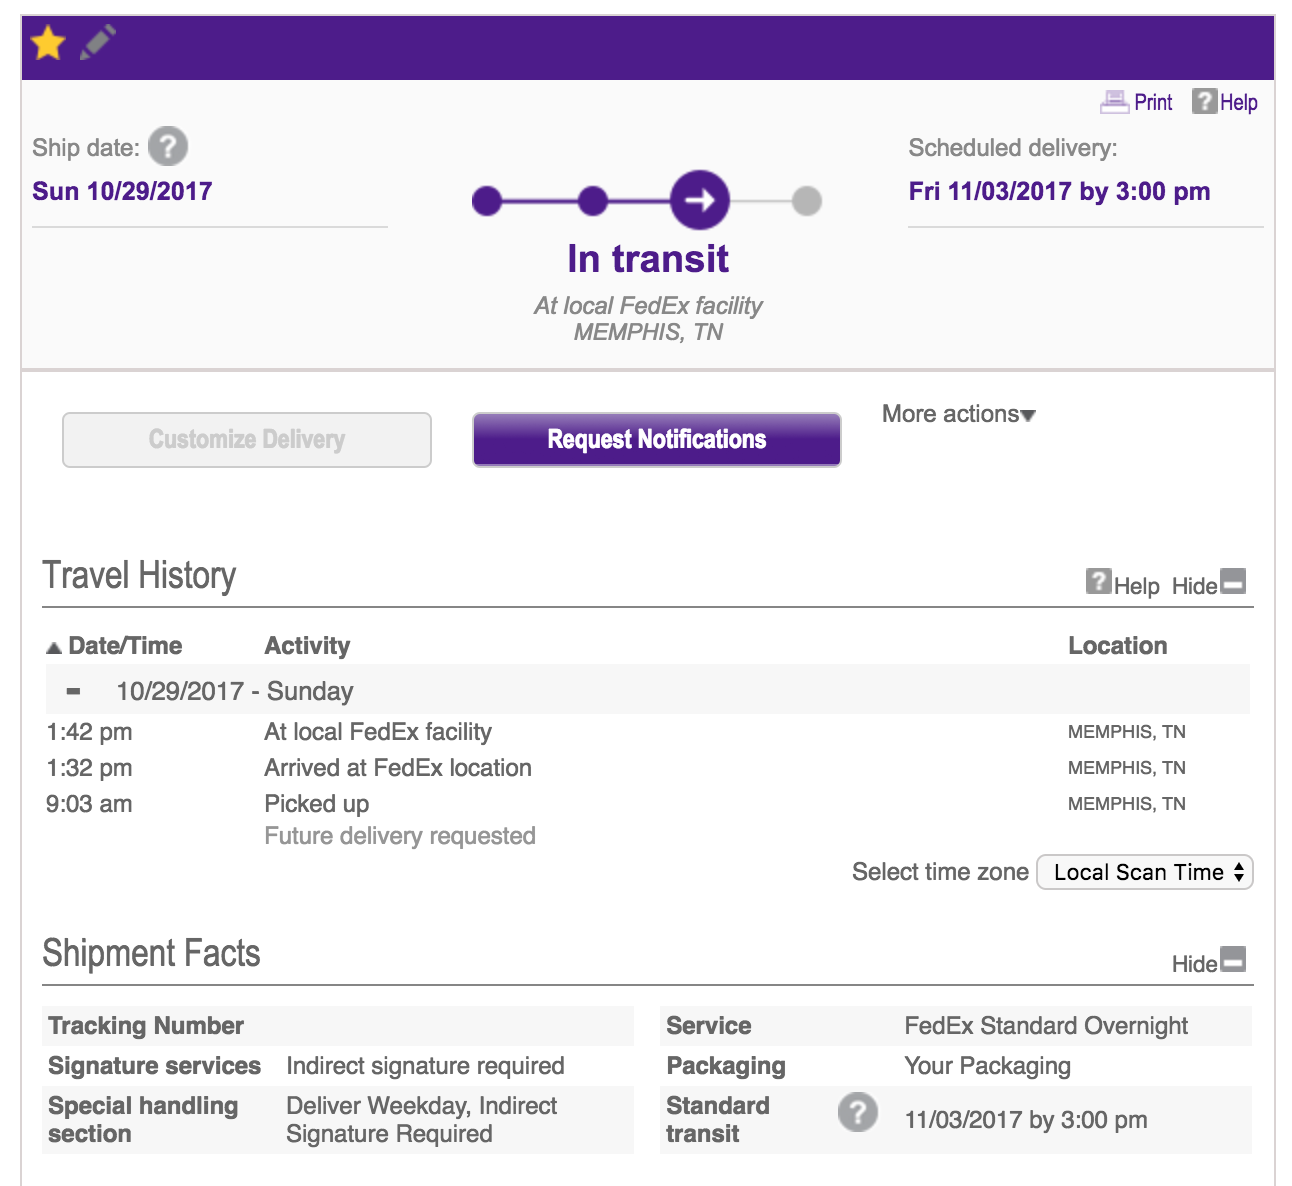Click the Request Notifications button

point(657,439)
